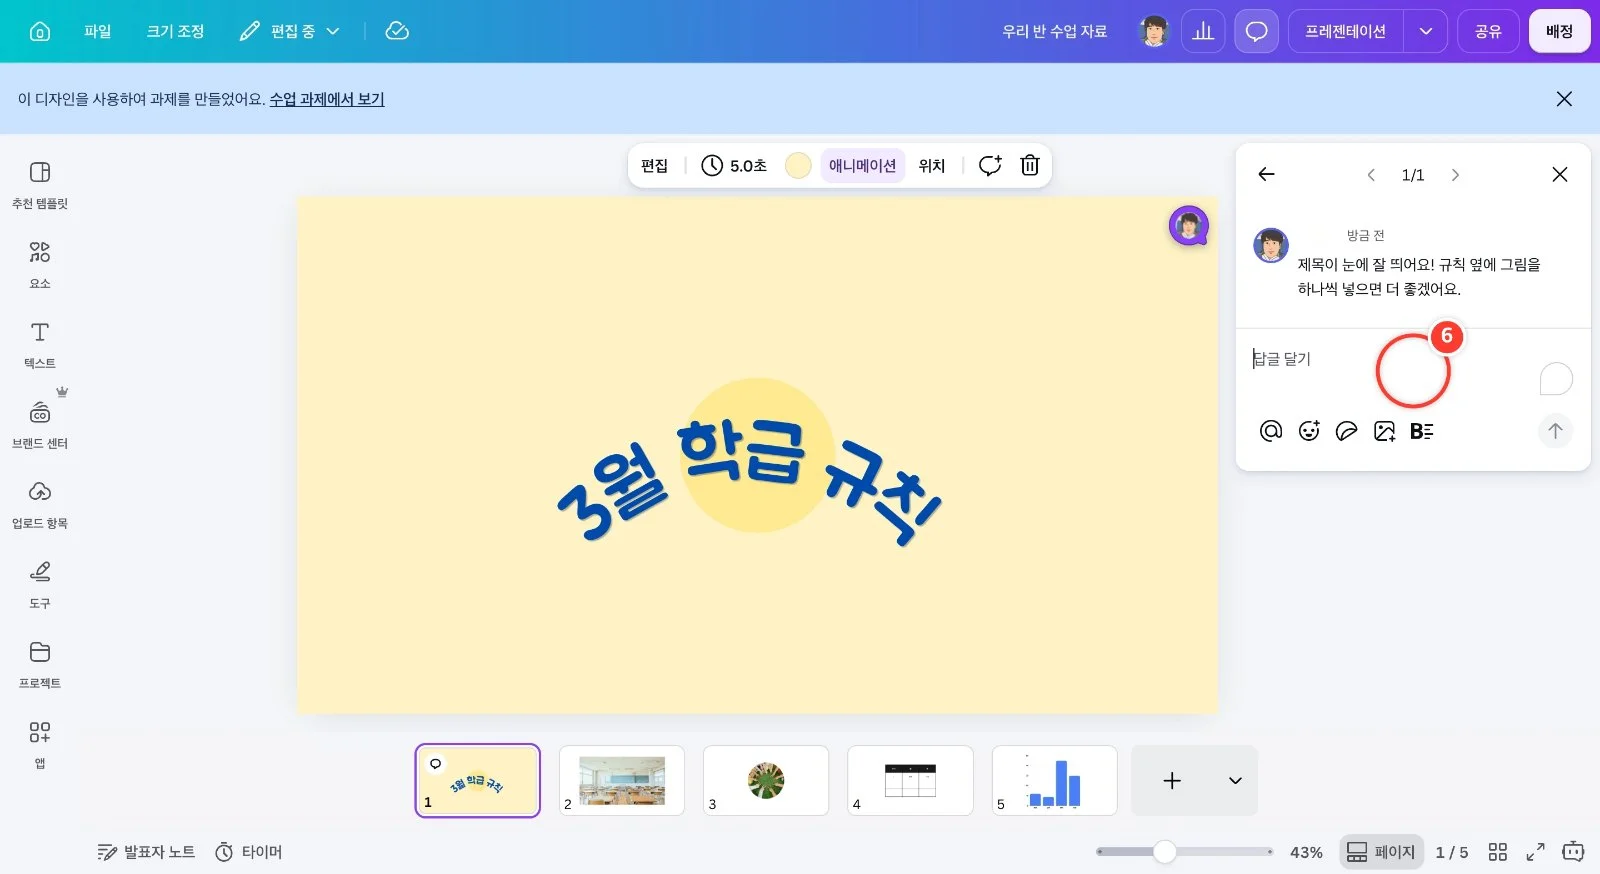Insert a mention with the @ icon
The height and width of the screenshot is (874, 1600).
[1271, 431]
